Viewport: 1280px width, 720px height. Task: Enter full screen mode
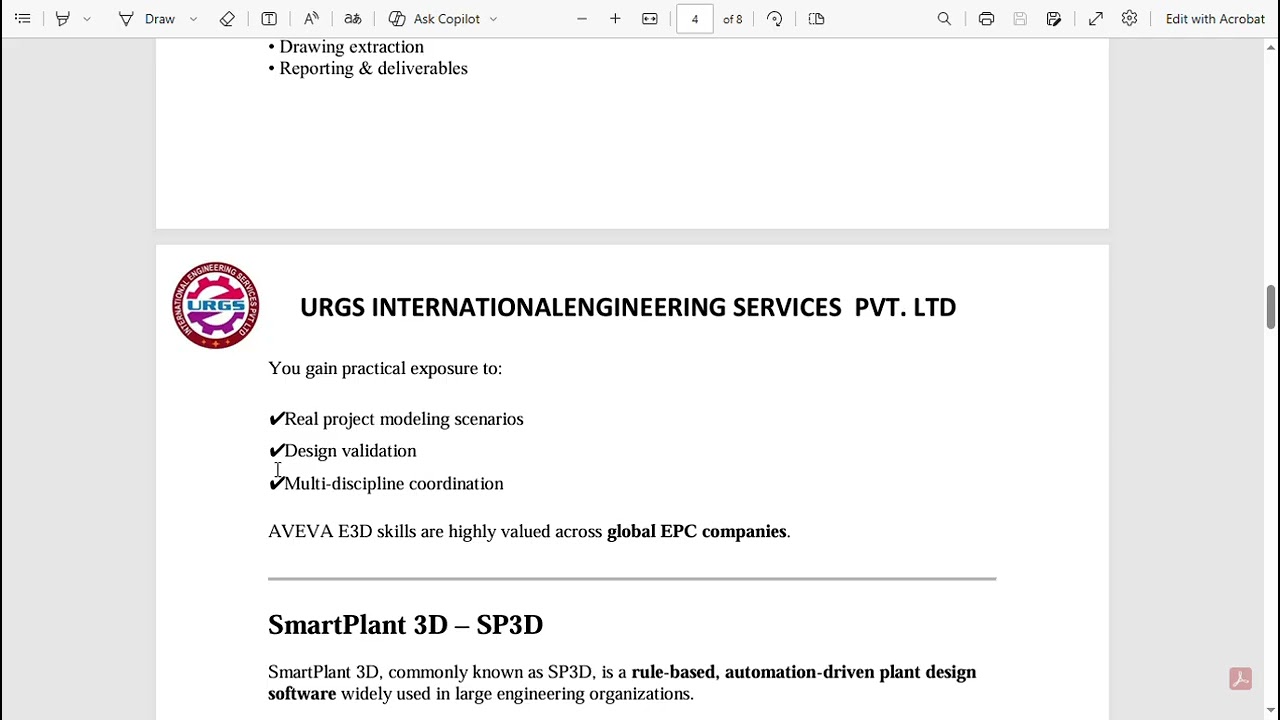point(1096,19)
